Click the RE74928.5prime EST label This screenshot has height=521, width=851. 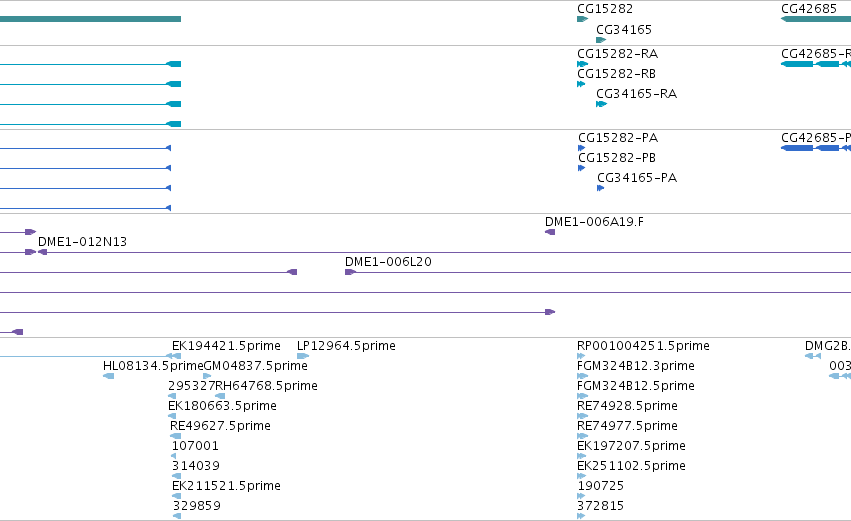point(627,406)
